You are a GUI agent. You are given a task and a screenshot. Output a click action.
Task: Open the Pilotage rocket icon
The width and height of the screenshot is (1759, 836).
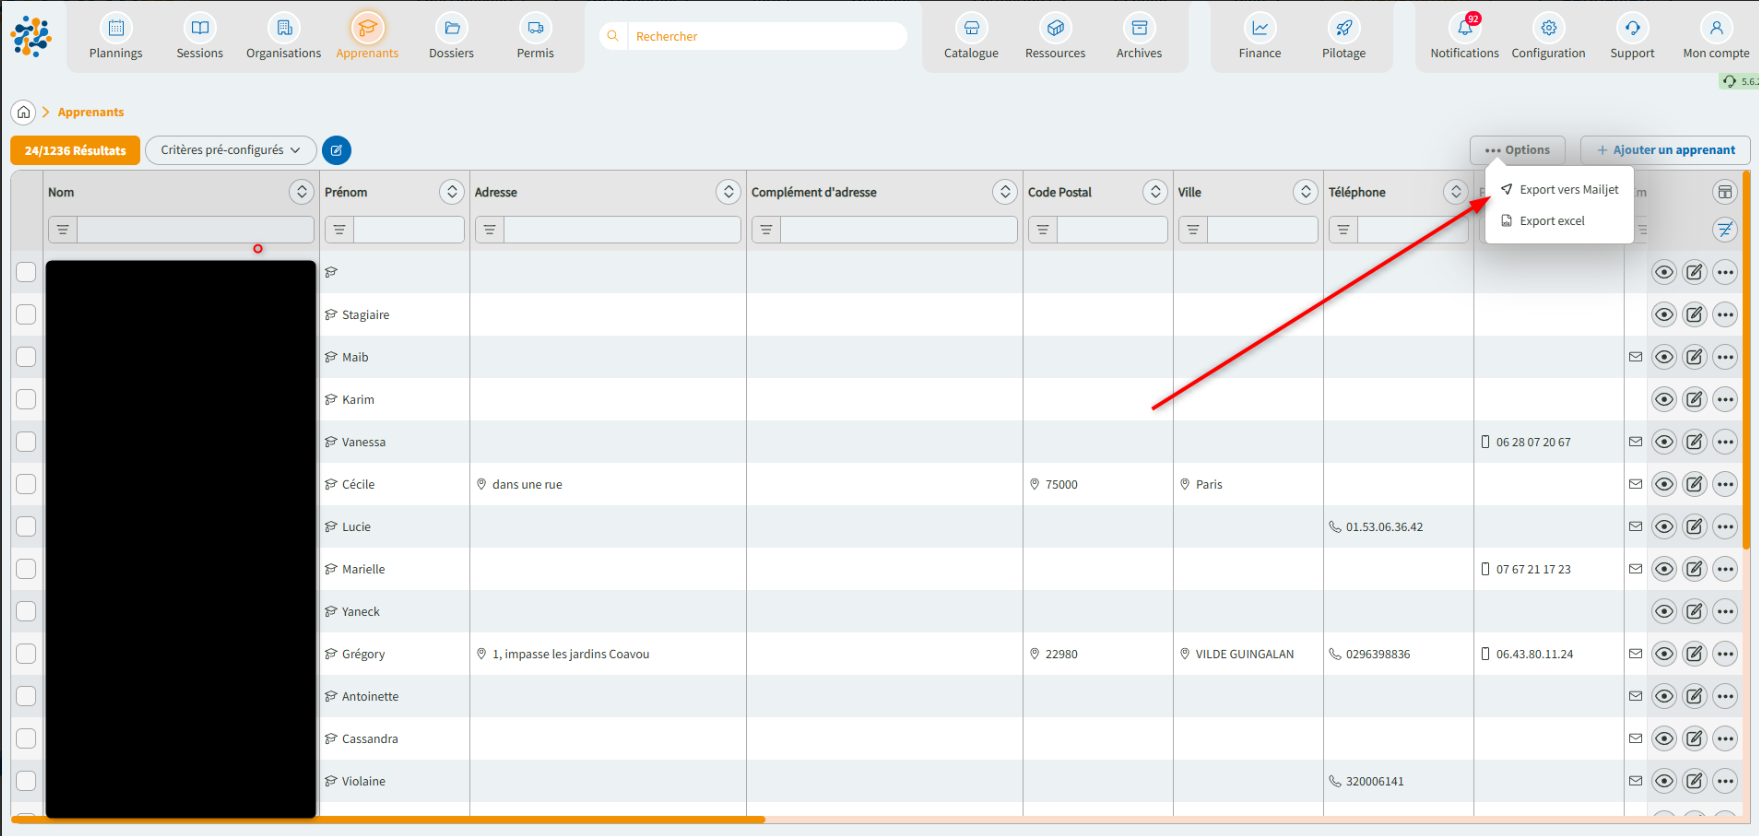tap(1343, 28)
